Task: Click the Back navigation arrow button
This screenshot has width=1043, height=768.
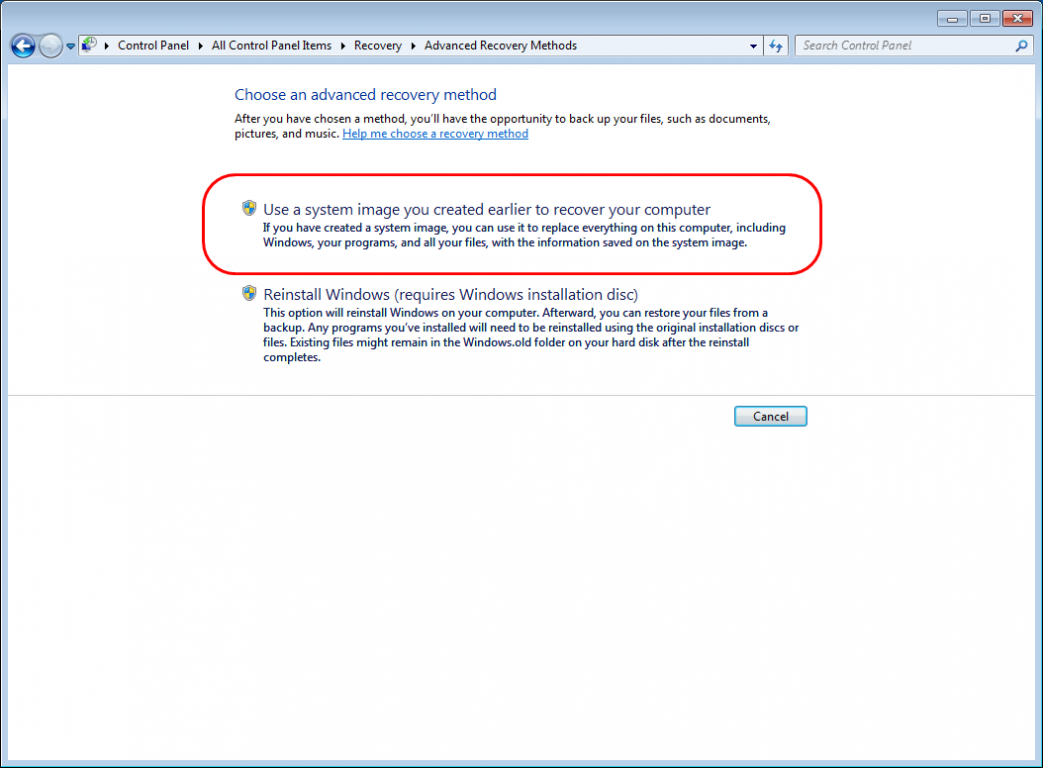Action: coord(23,46)
